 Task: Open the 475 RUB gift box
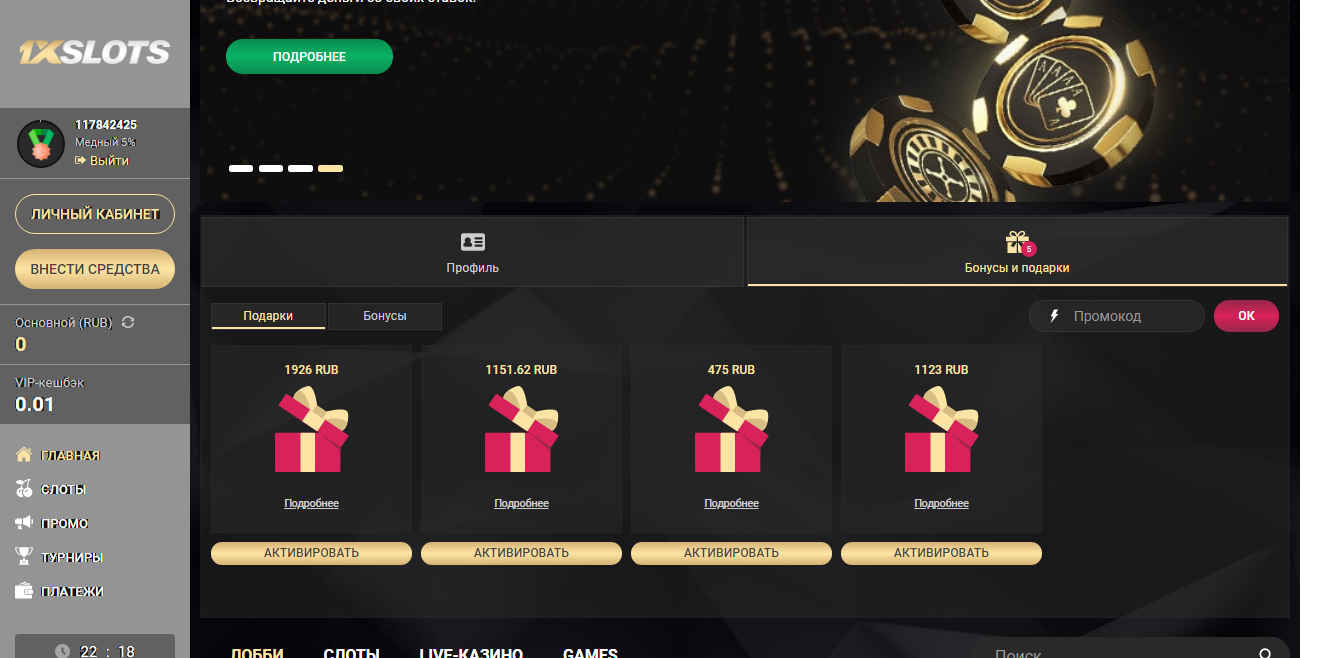731,430
